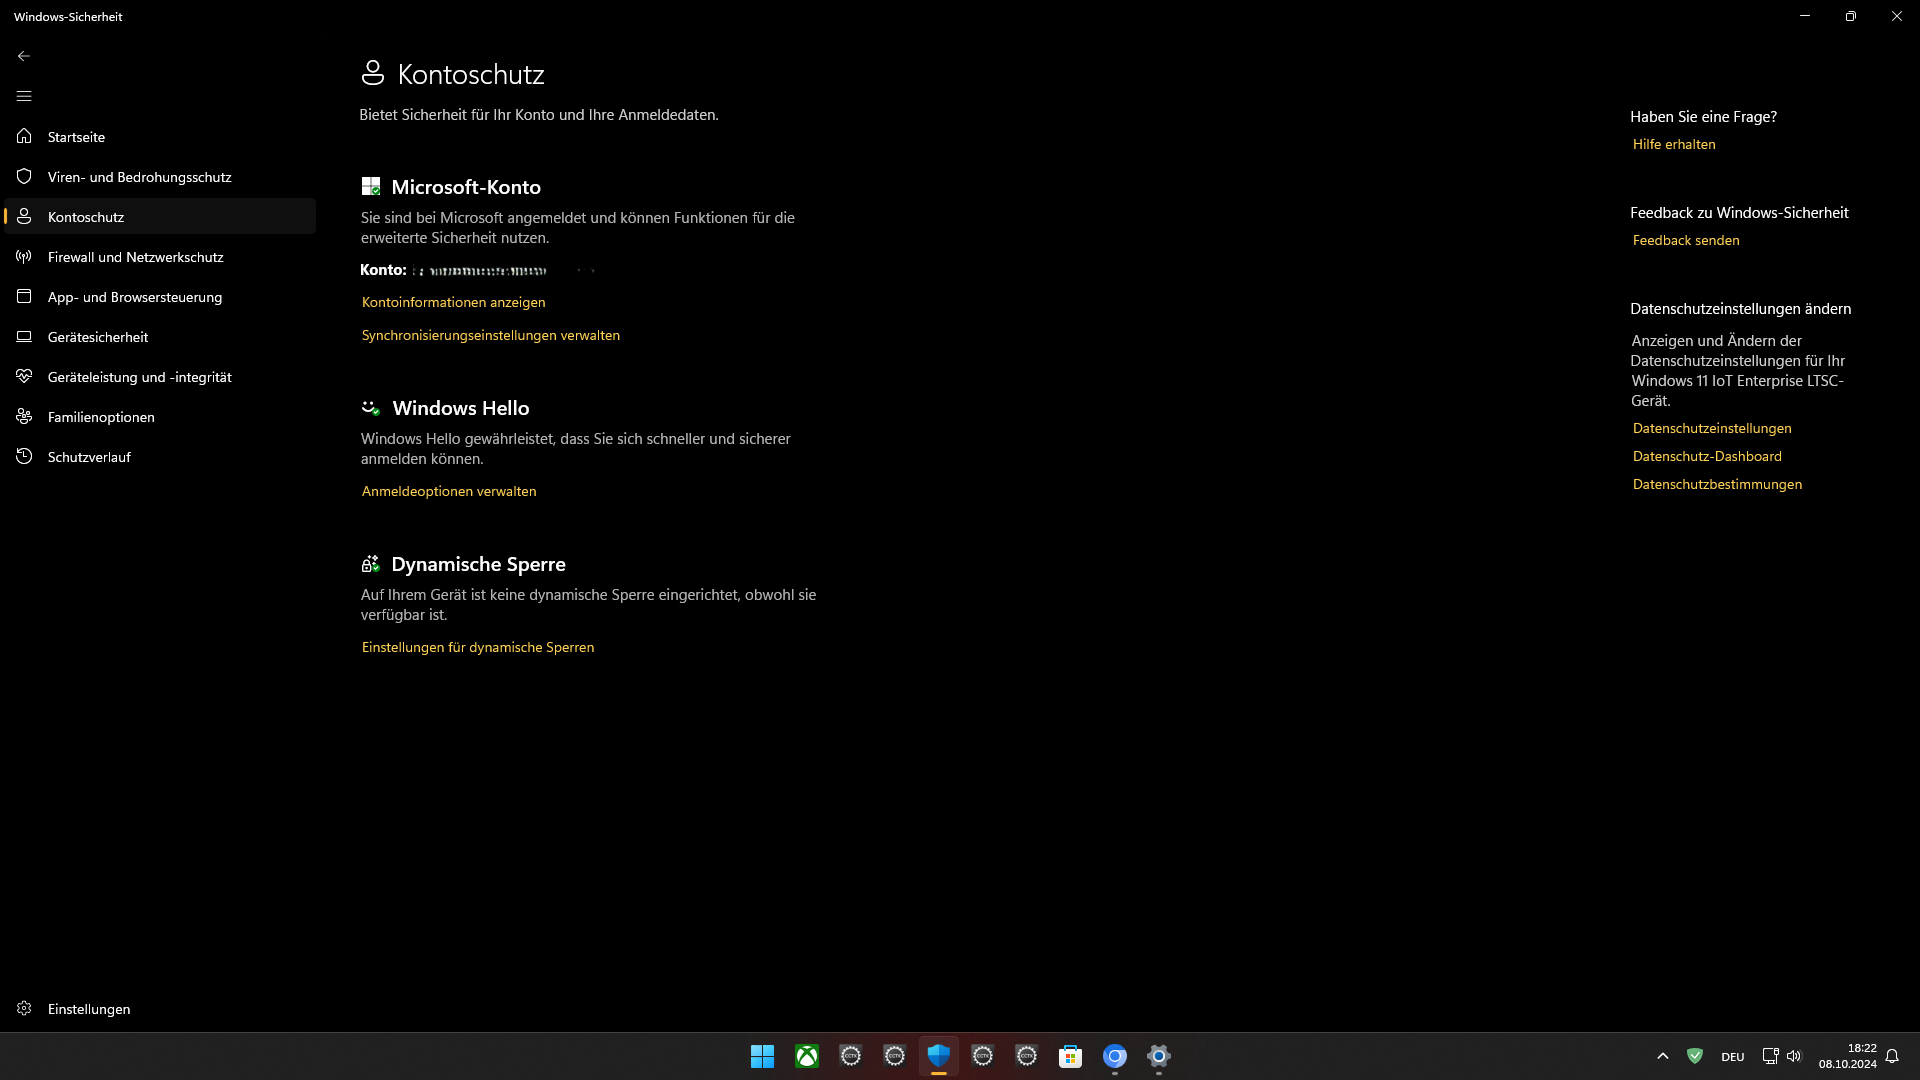This screenshot has width=1920, height=1080.
Task: Open Startseite in sidebar
Action: click(76, 137)
